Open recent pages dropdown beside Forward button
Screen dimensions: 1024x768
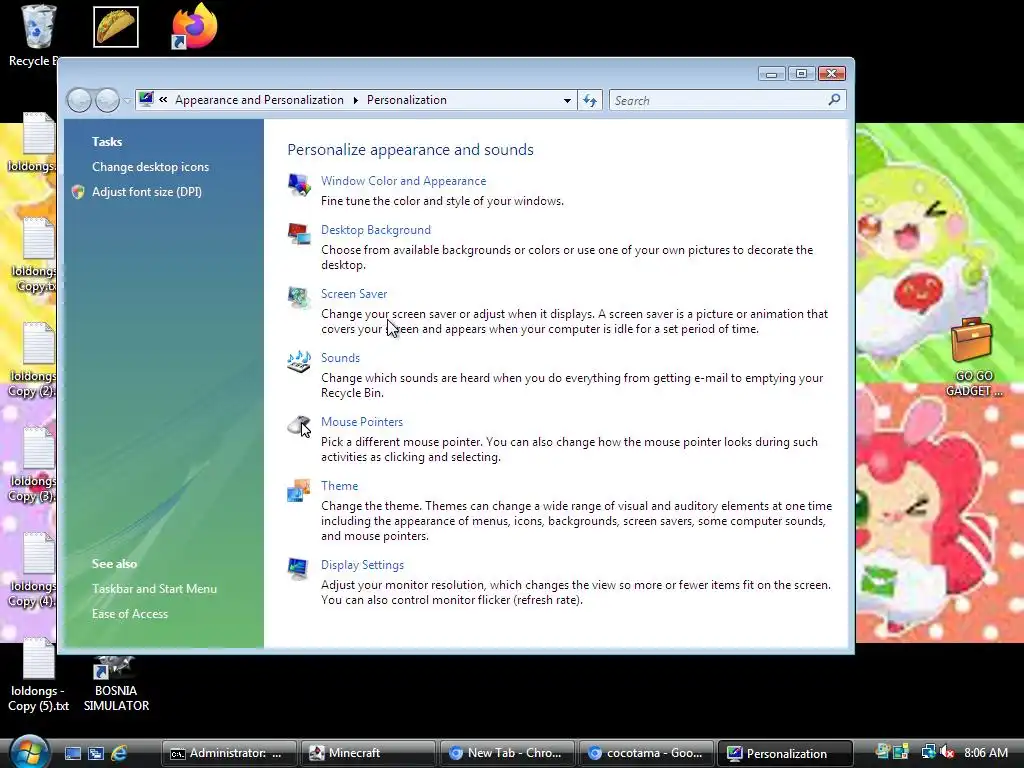pos(127,101)
